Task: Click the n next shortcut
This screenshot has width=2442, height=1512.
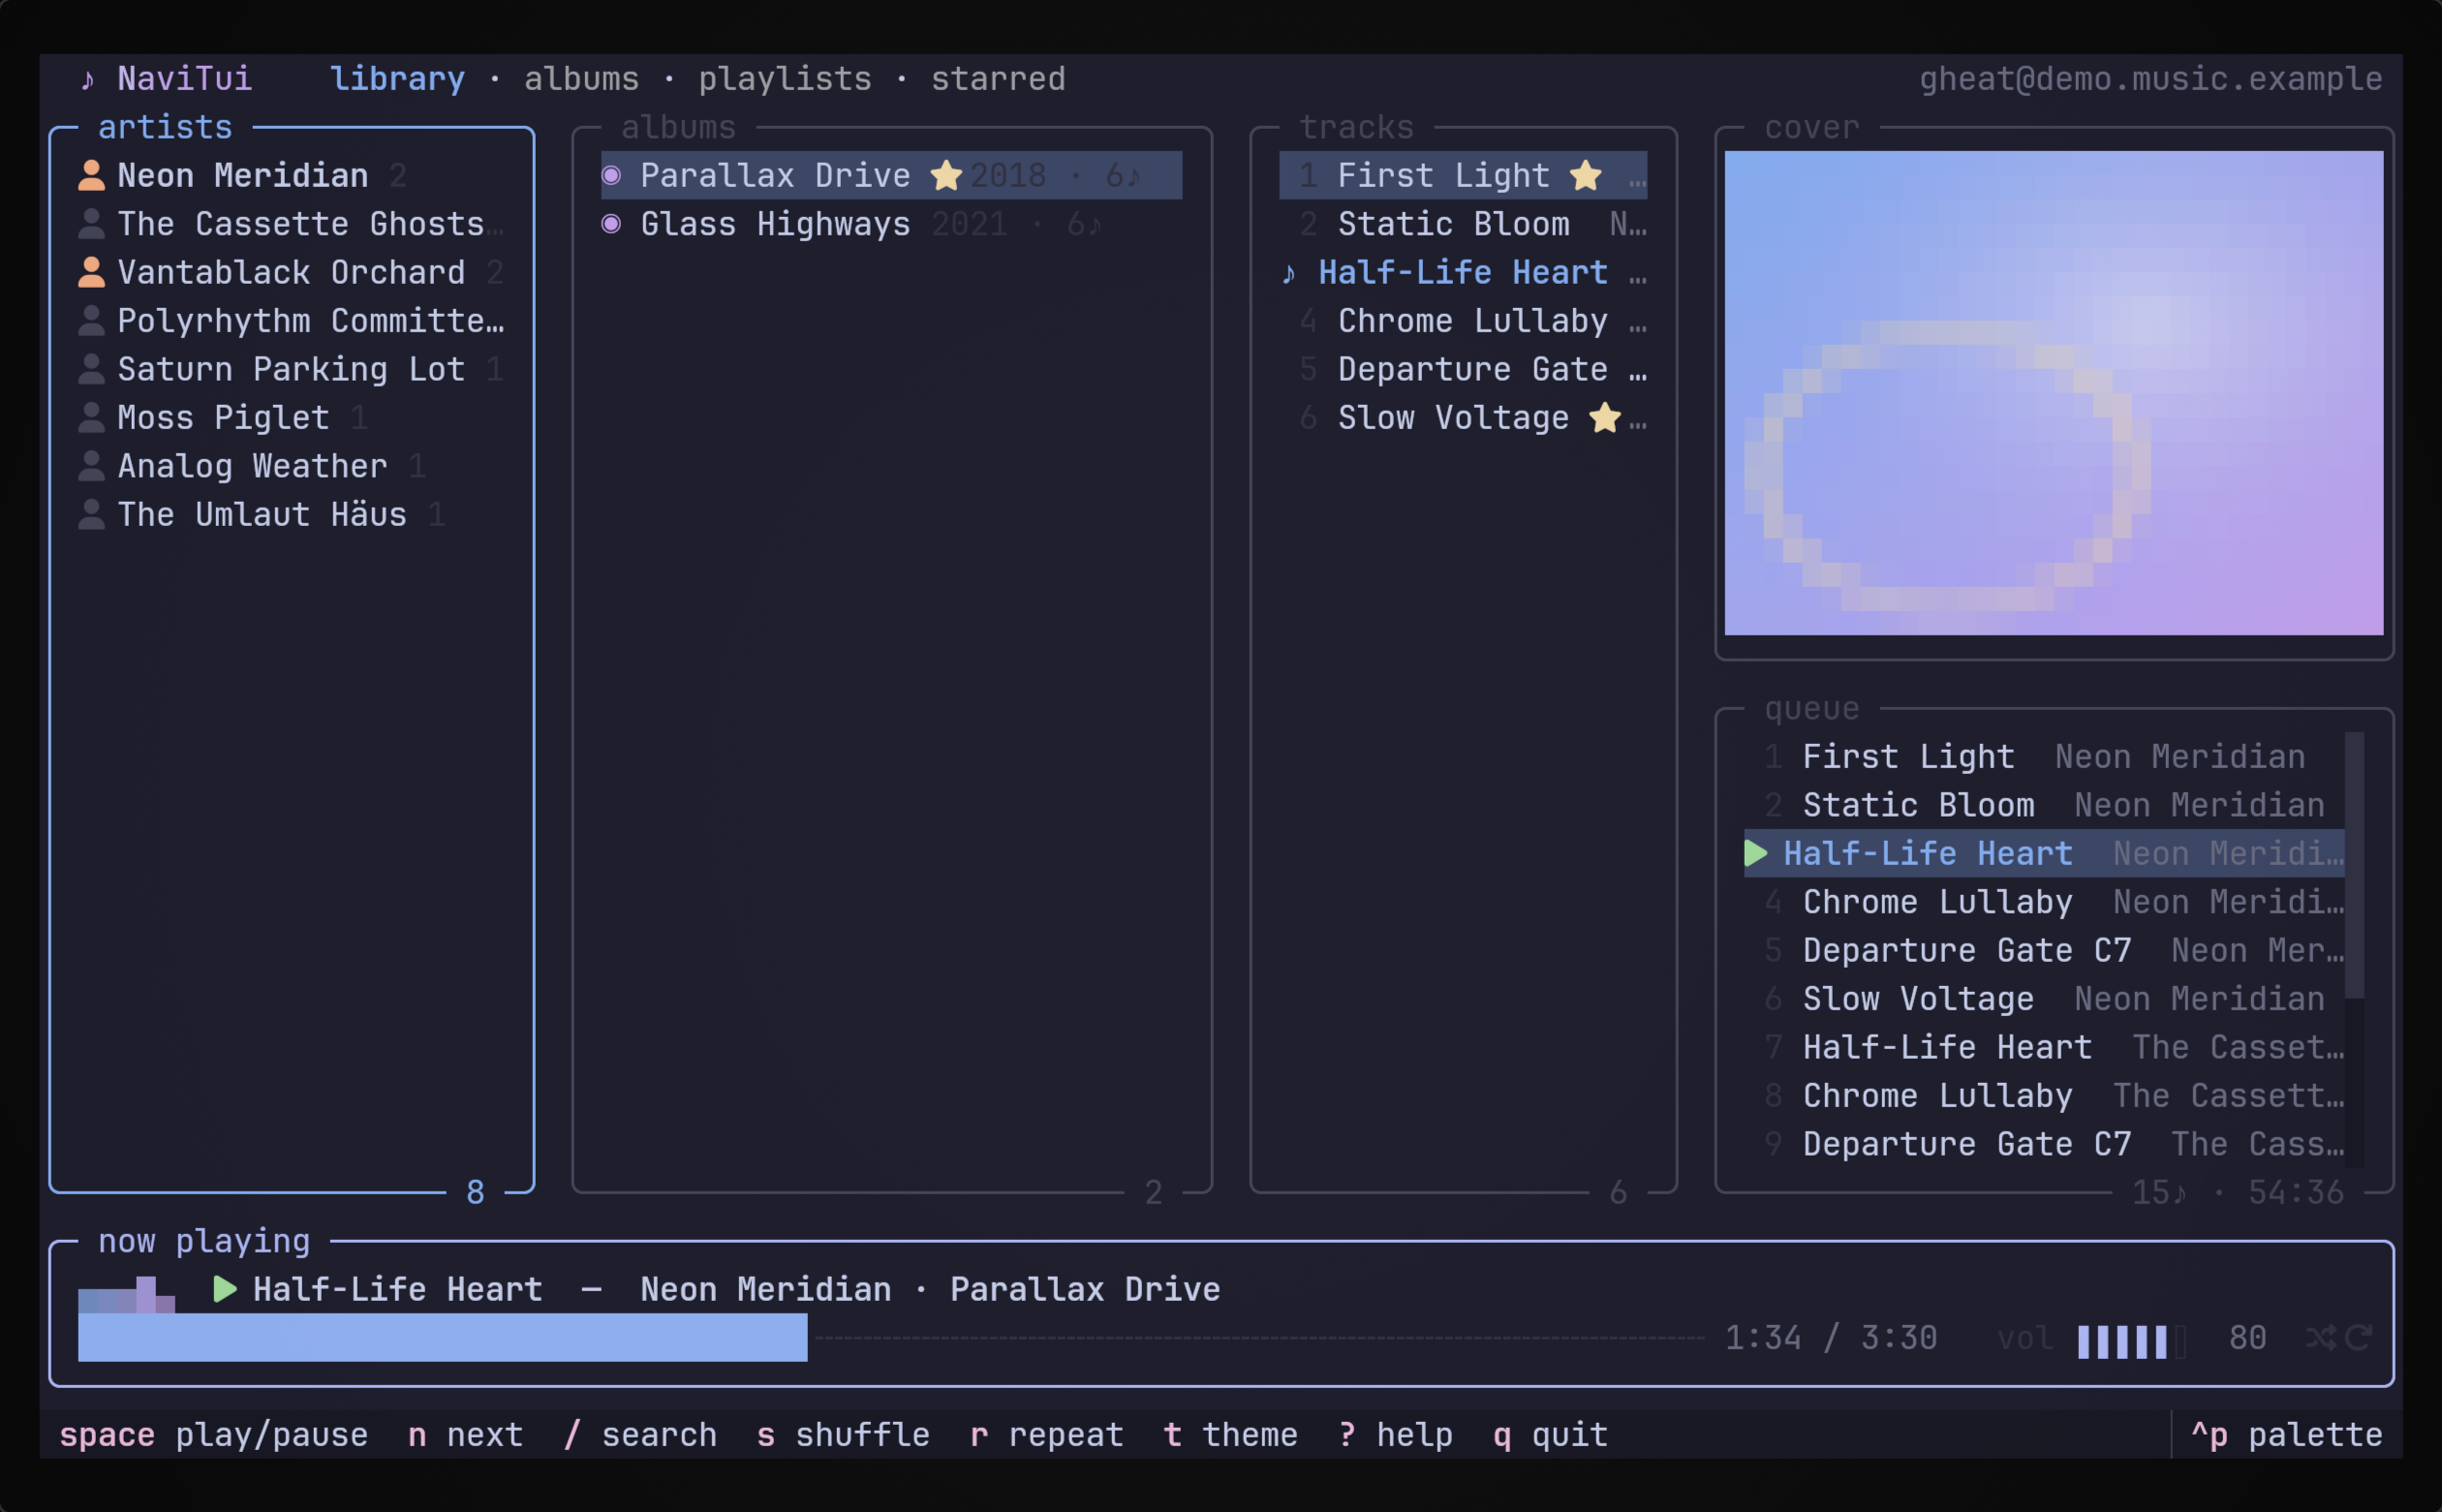Action: [x=465, y=1435]
